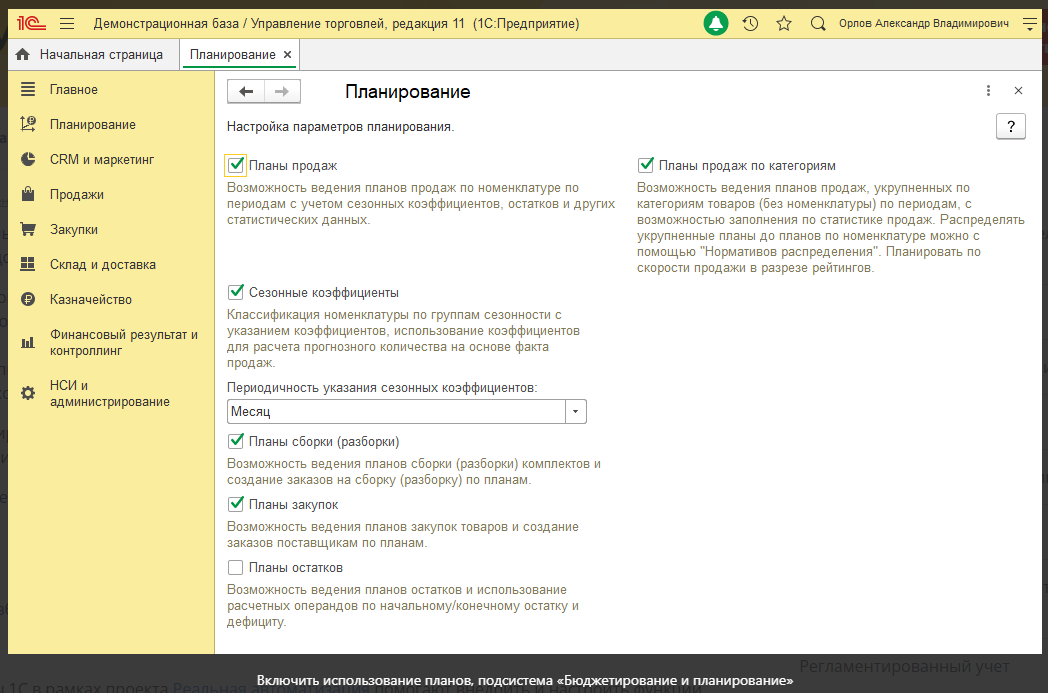This screenshot has height=693, width=1048.
Task: Click the Закупки cart icon
Action: point(27,229)
